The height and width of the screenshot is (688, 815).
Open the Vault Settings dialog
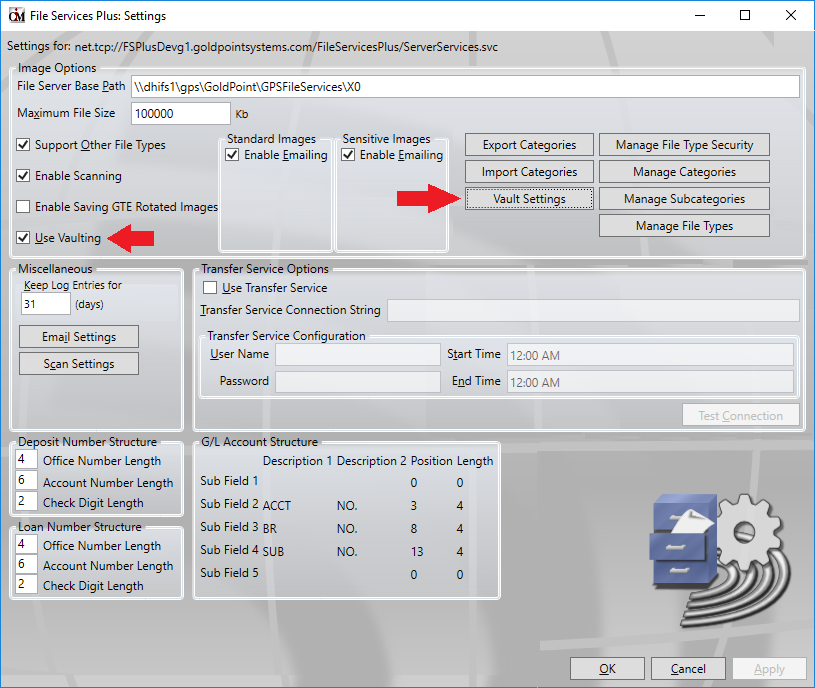click(529, 199)
